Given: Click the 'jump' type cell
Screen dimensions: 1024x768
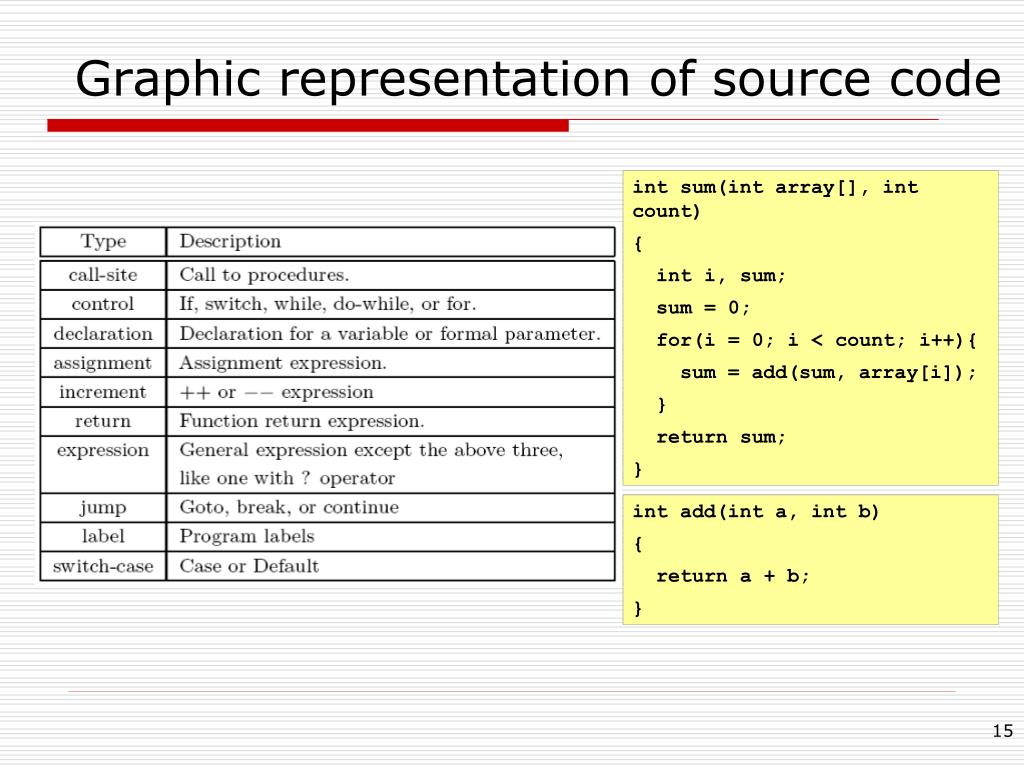Looking at the screenshot, I should 103,507.
